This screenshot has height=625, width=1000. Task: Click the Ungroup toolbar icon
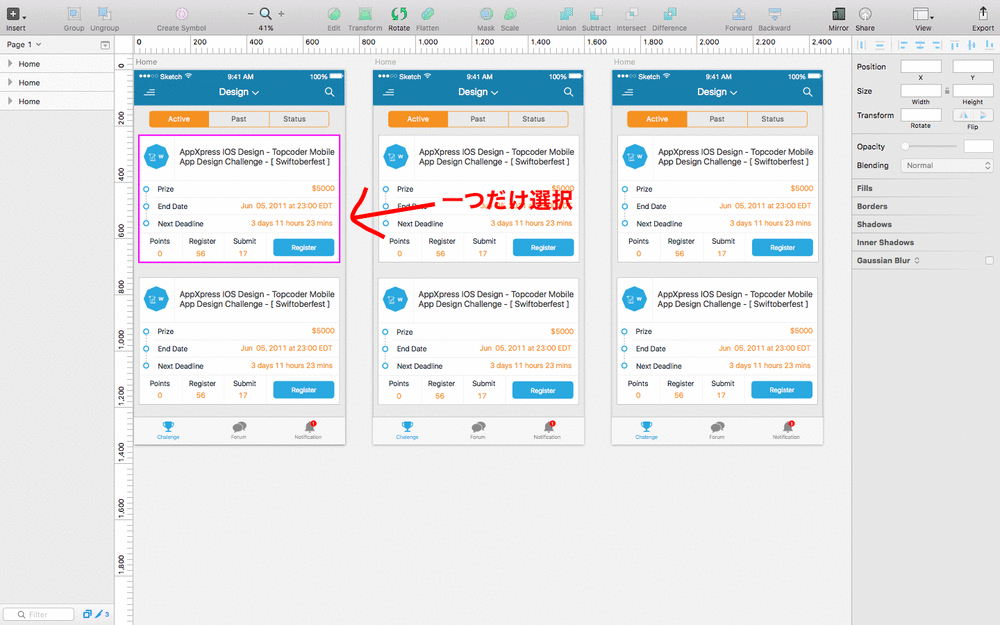tap(104, 13)
